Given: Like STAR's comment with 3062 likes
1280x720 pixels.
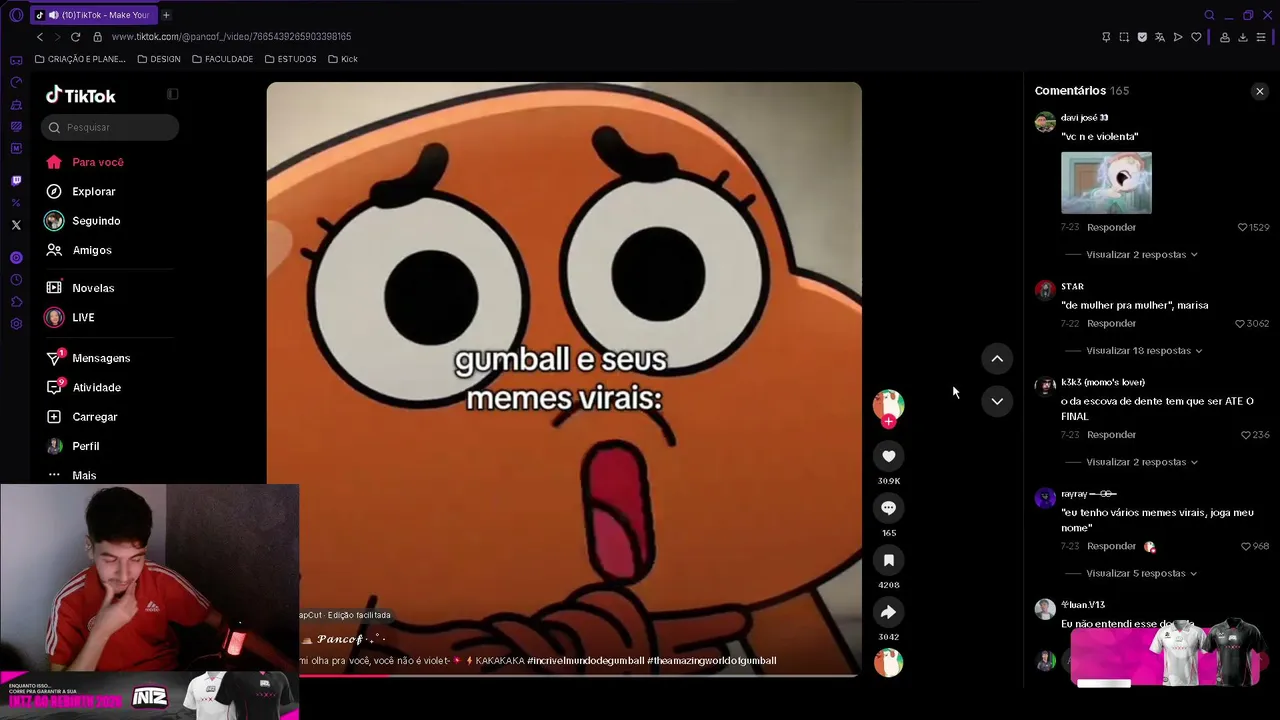Looking at the screenshot, I should pyautogui.click(x=1240, y=324).
